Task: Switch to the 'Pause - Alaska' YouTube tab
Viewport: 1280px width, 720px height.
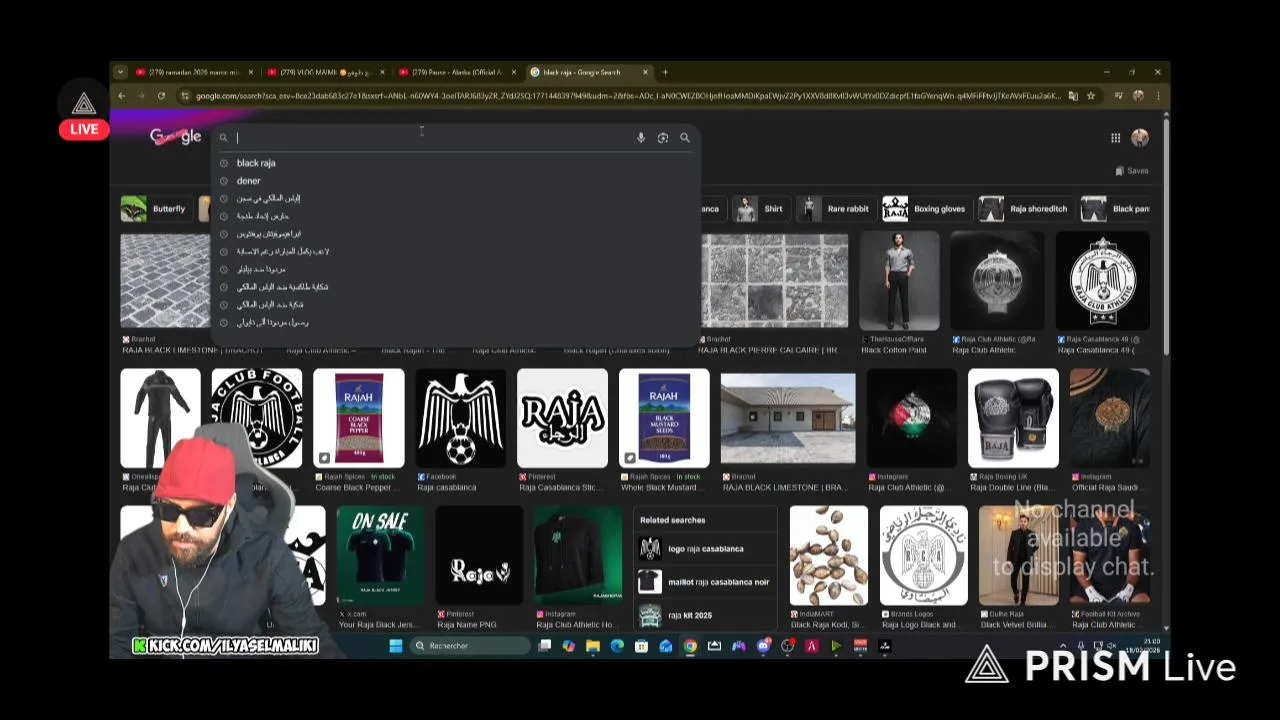Action: (x=457, y=72)
